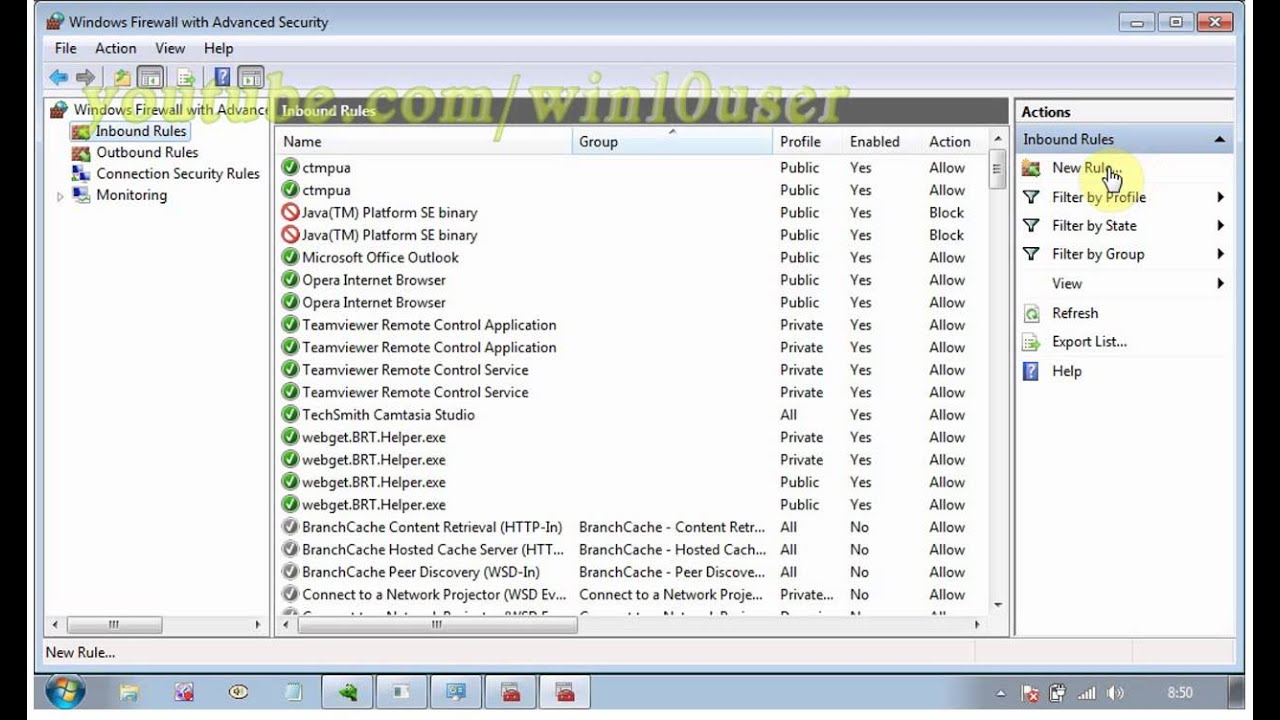The image size is (1280, 720).
Task: Click the Help icon in Actions pane
Action: point(1031,371)
